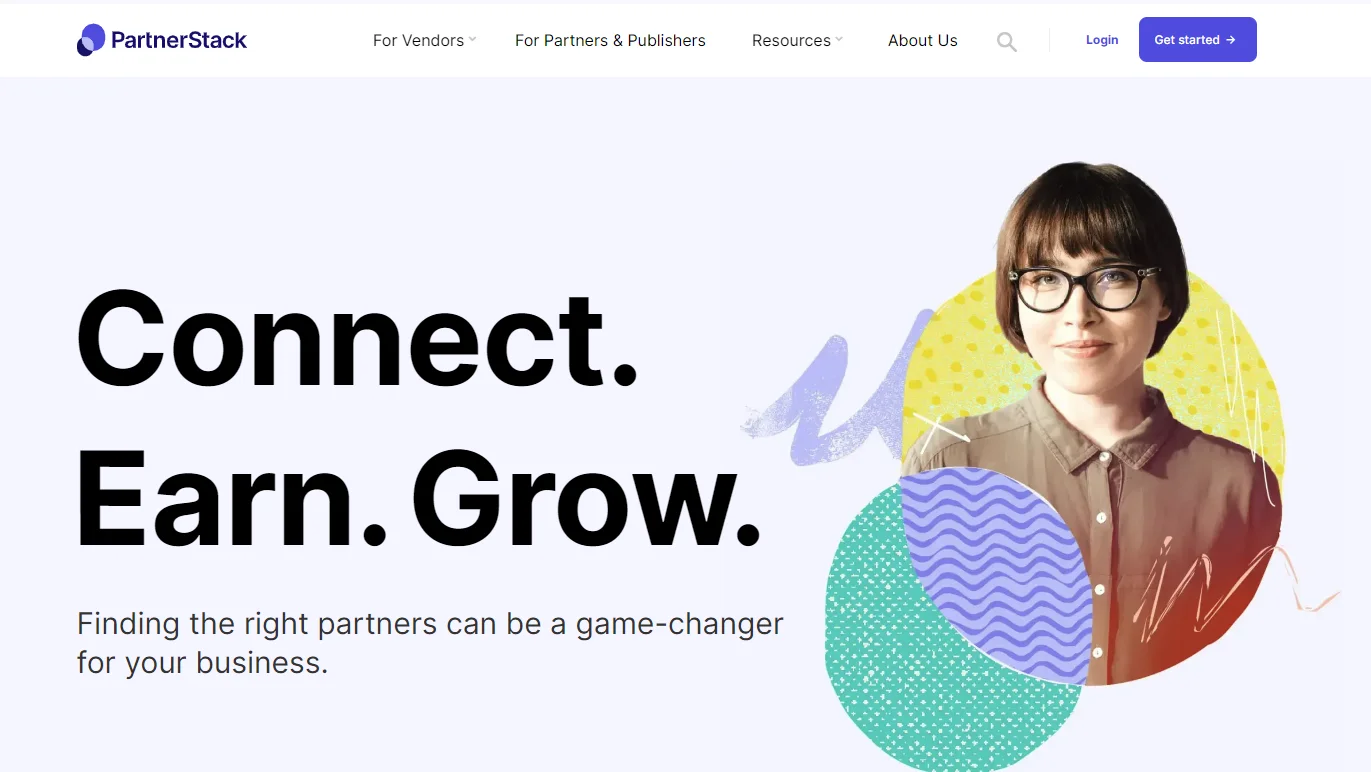Screen dimensions: 1371x772
Task: Open the search magnifier icon
Action: click(1007, 42)
